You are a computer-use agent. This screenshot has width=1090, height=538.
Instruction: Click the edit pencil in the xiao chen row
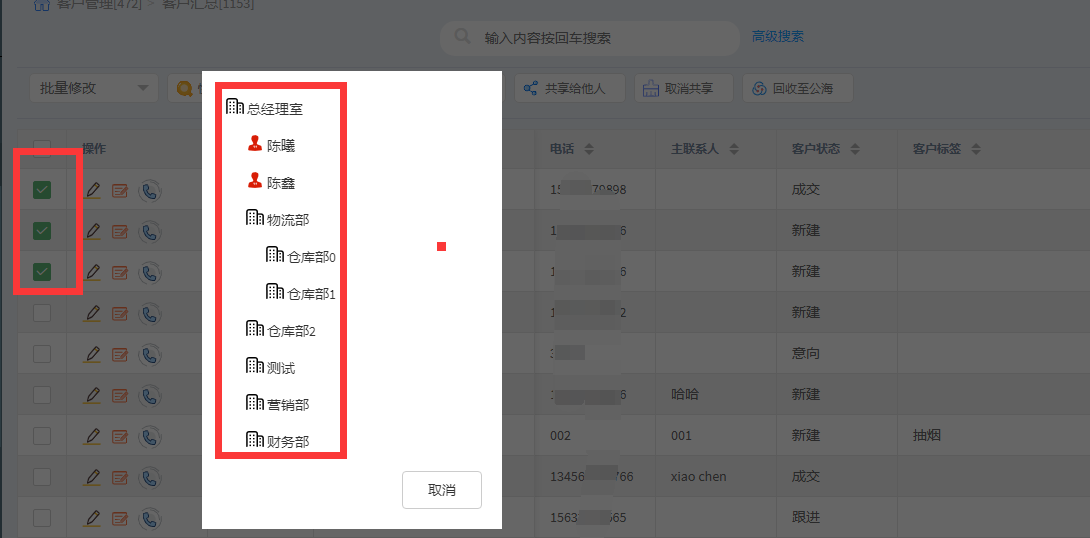click(92, 477)
